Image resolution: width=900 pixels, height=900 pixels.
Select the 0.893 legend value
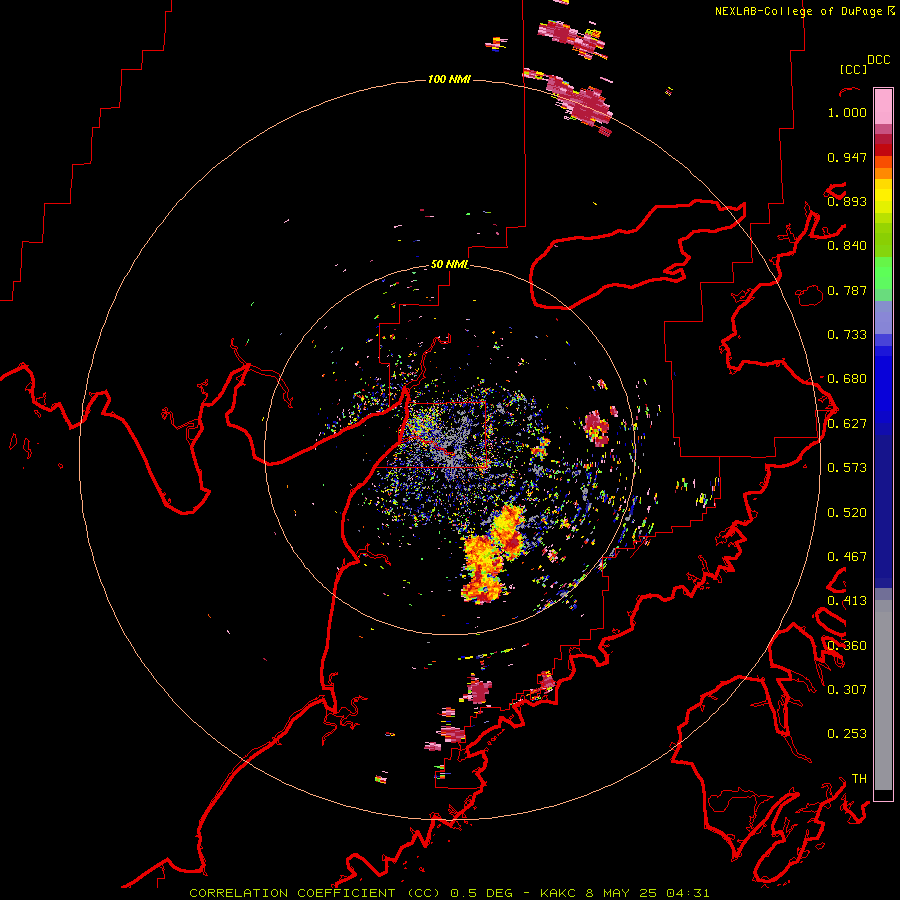(847, 201)
